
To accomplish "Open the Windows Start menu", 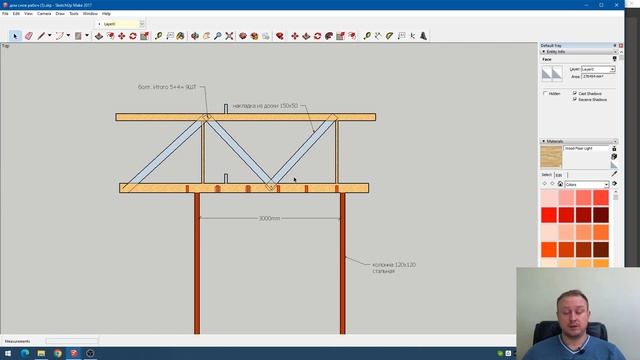I will pos(8,353).
